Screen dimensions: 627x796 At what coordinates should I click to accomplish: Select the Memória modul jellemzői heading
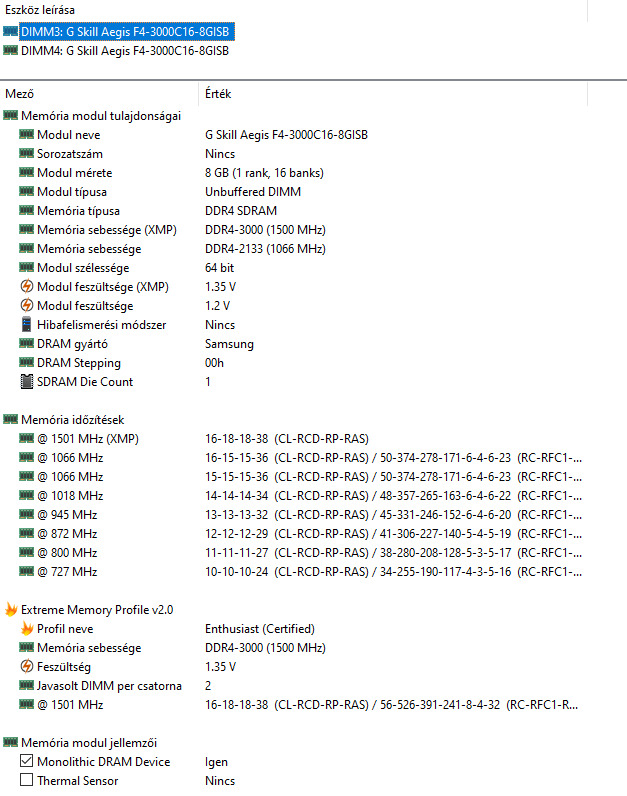tap(89, 743)
